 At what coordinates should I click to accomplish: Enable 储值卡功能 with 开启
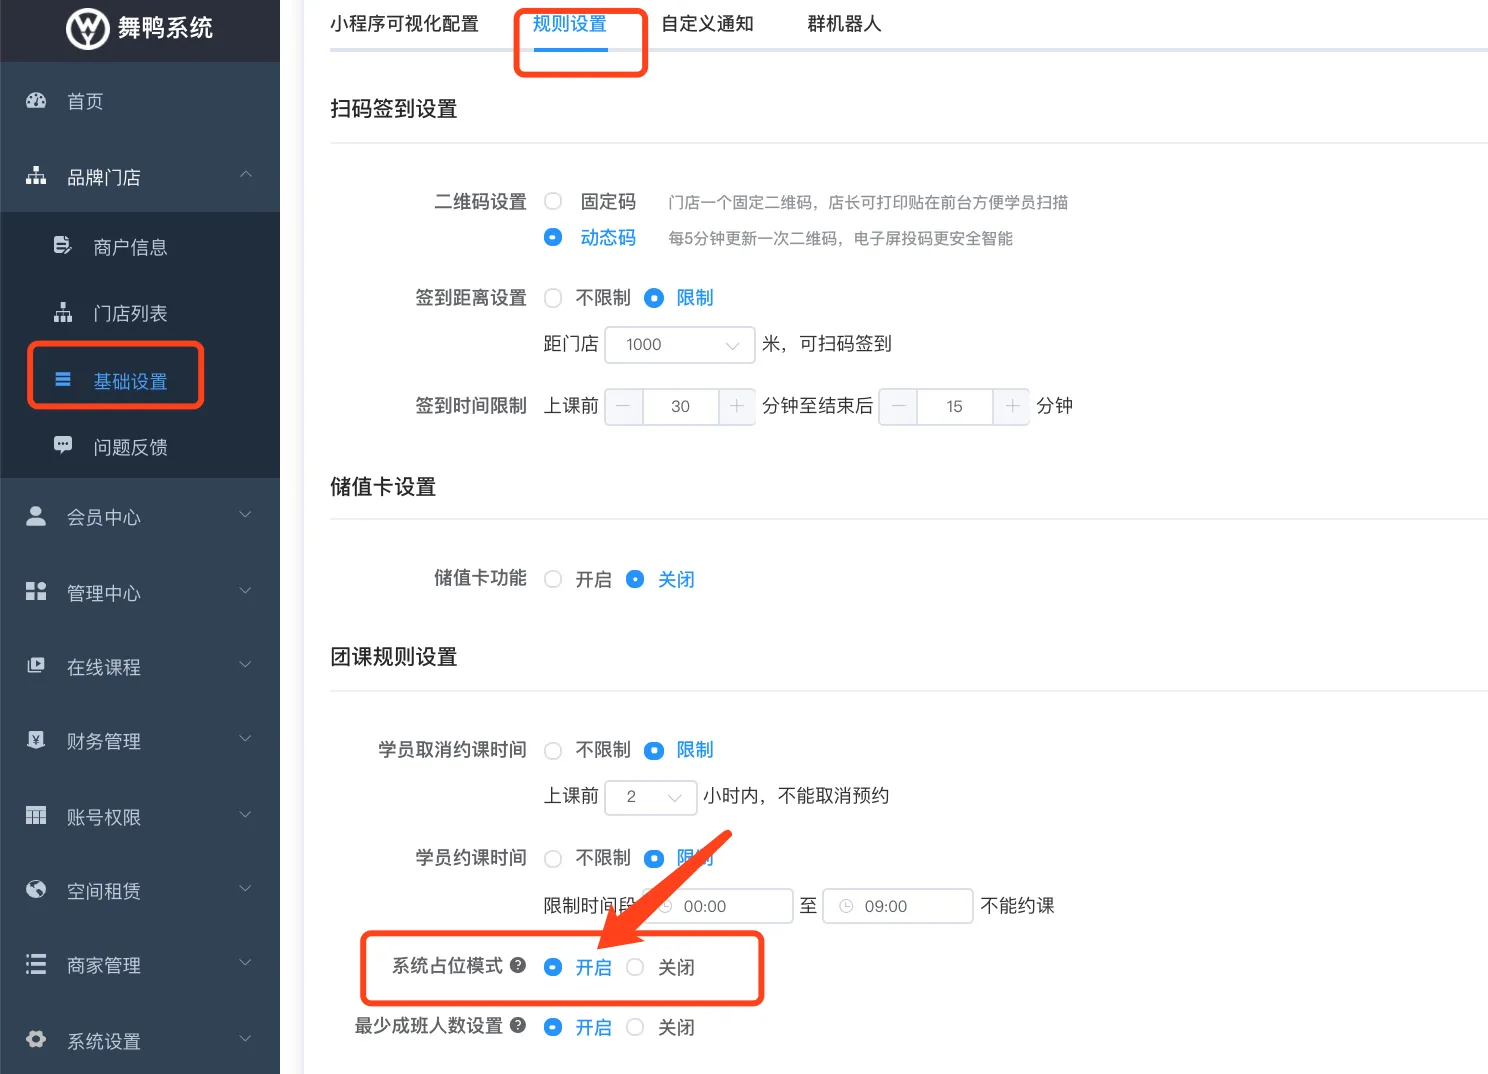[553, 579]
